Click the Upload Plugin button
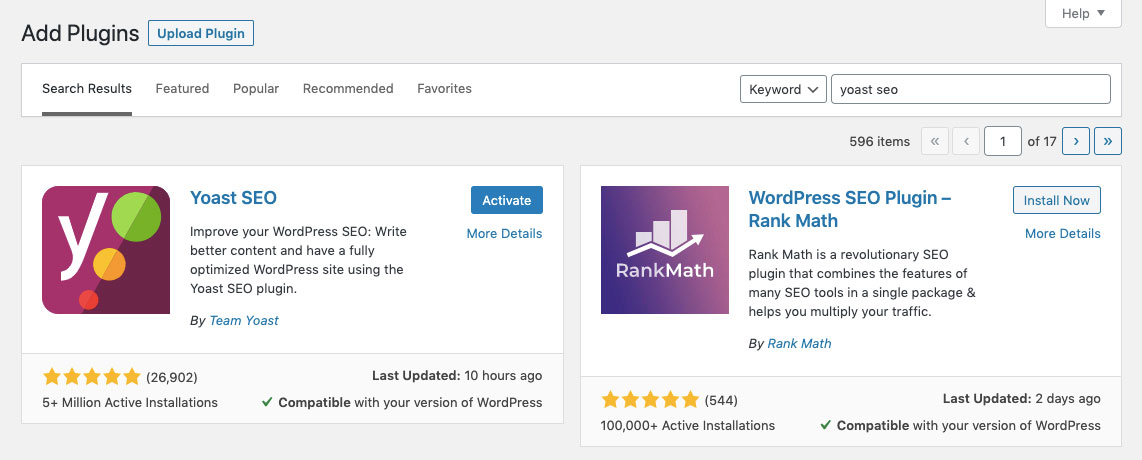 tap(201, 33)
